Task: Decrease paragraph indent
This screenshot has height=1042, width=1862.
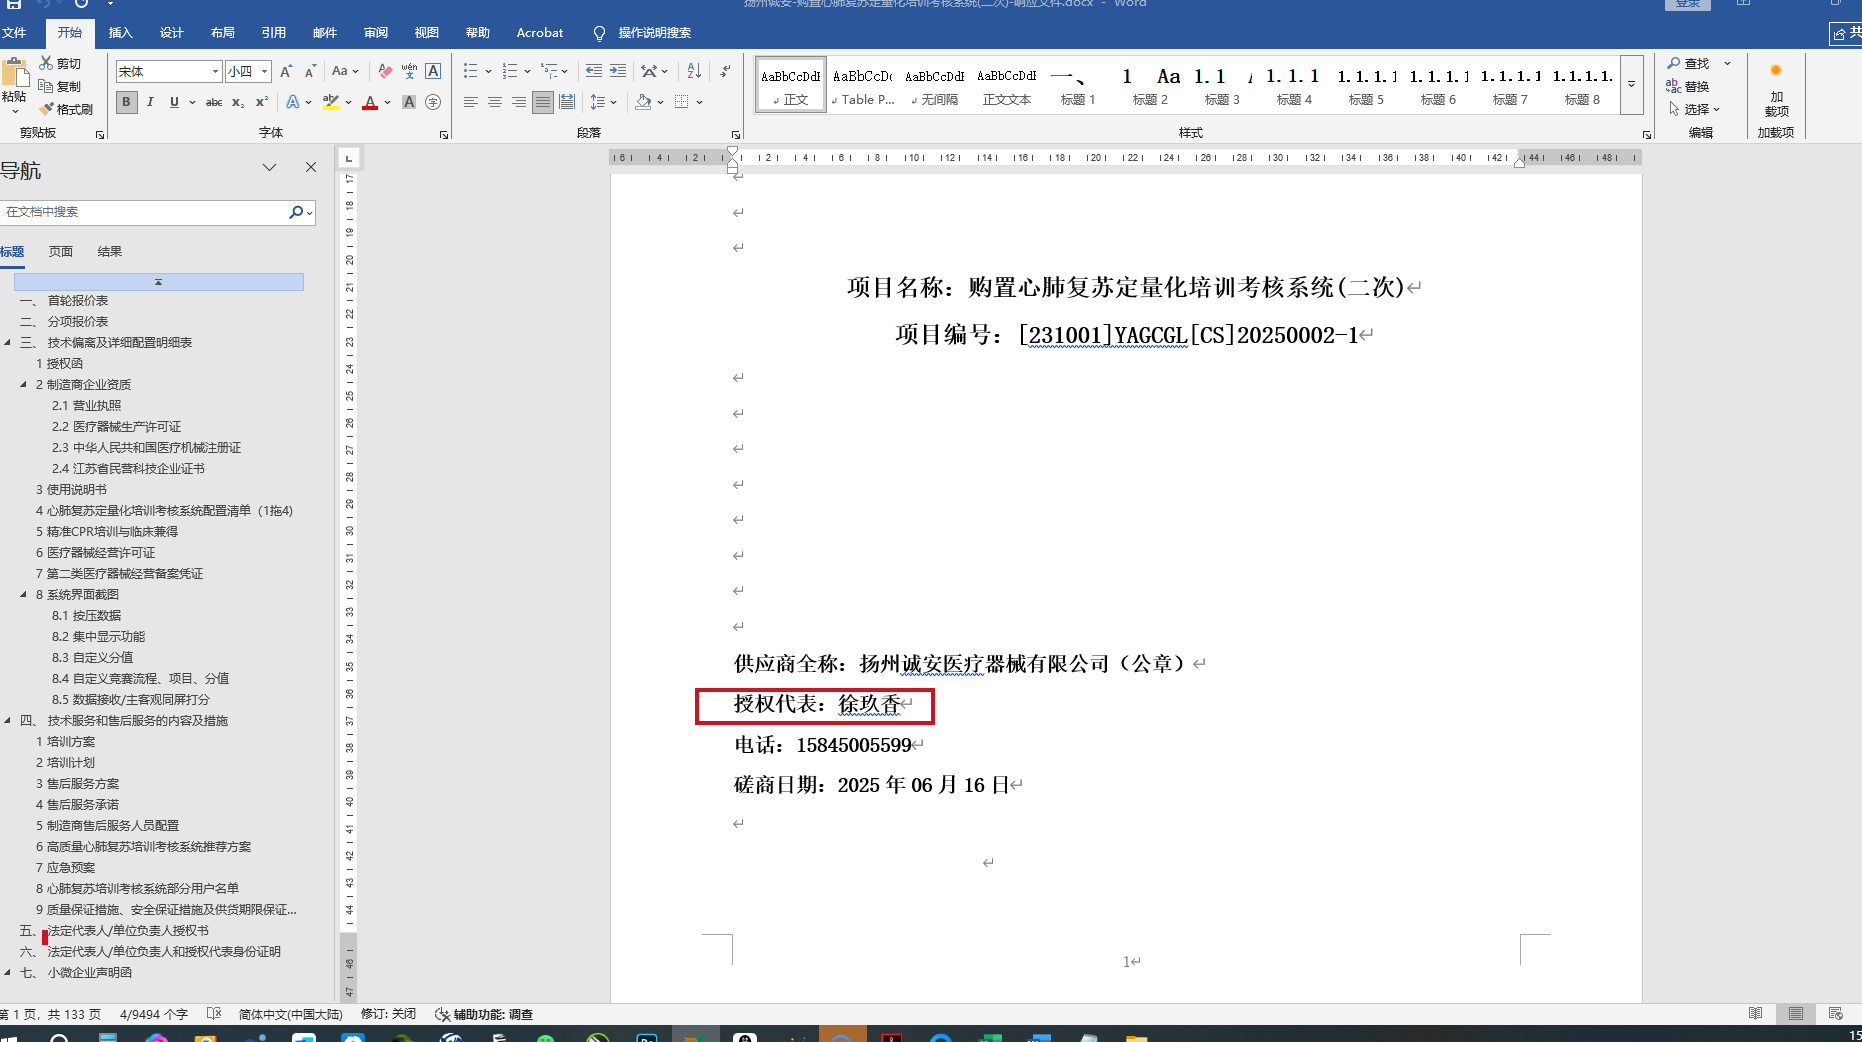Action: tap(594, 71)
